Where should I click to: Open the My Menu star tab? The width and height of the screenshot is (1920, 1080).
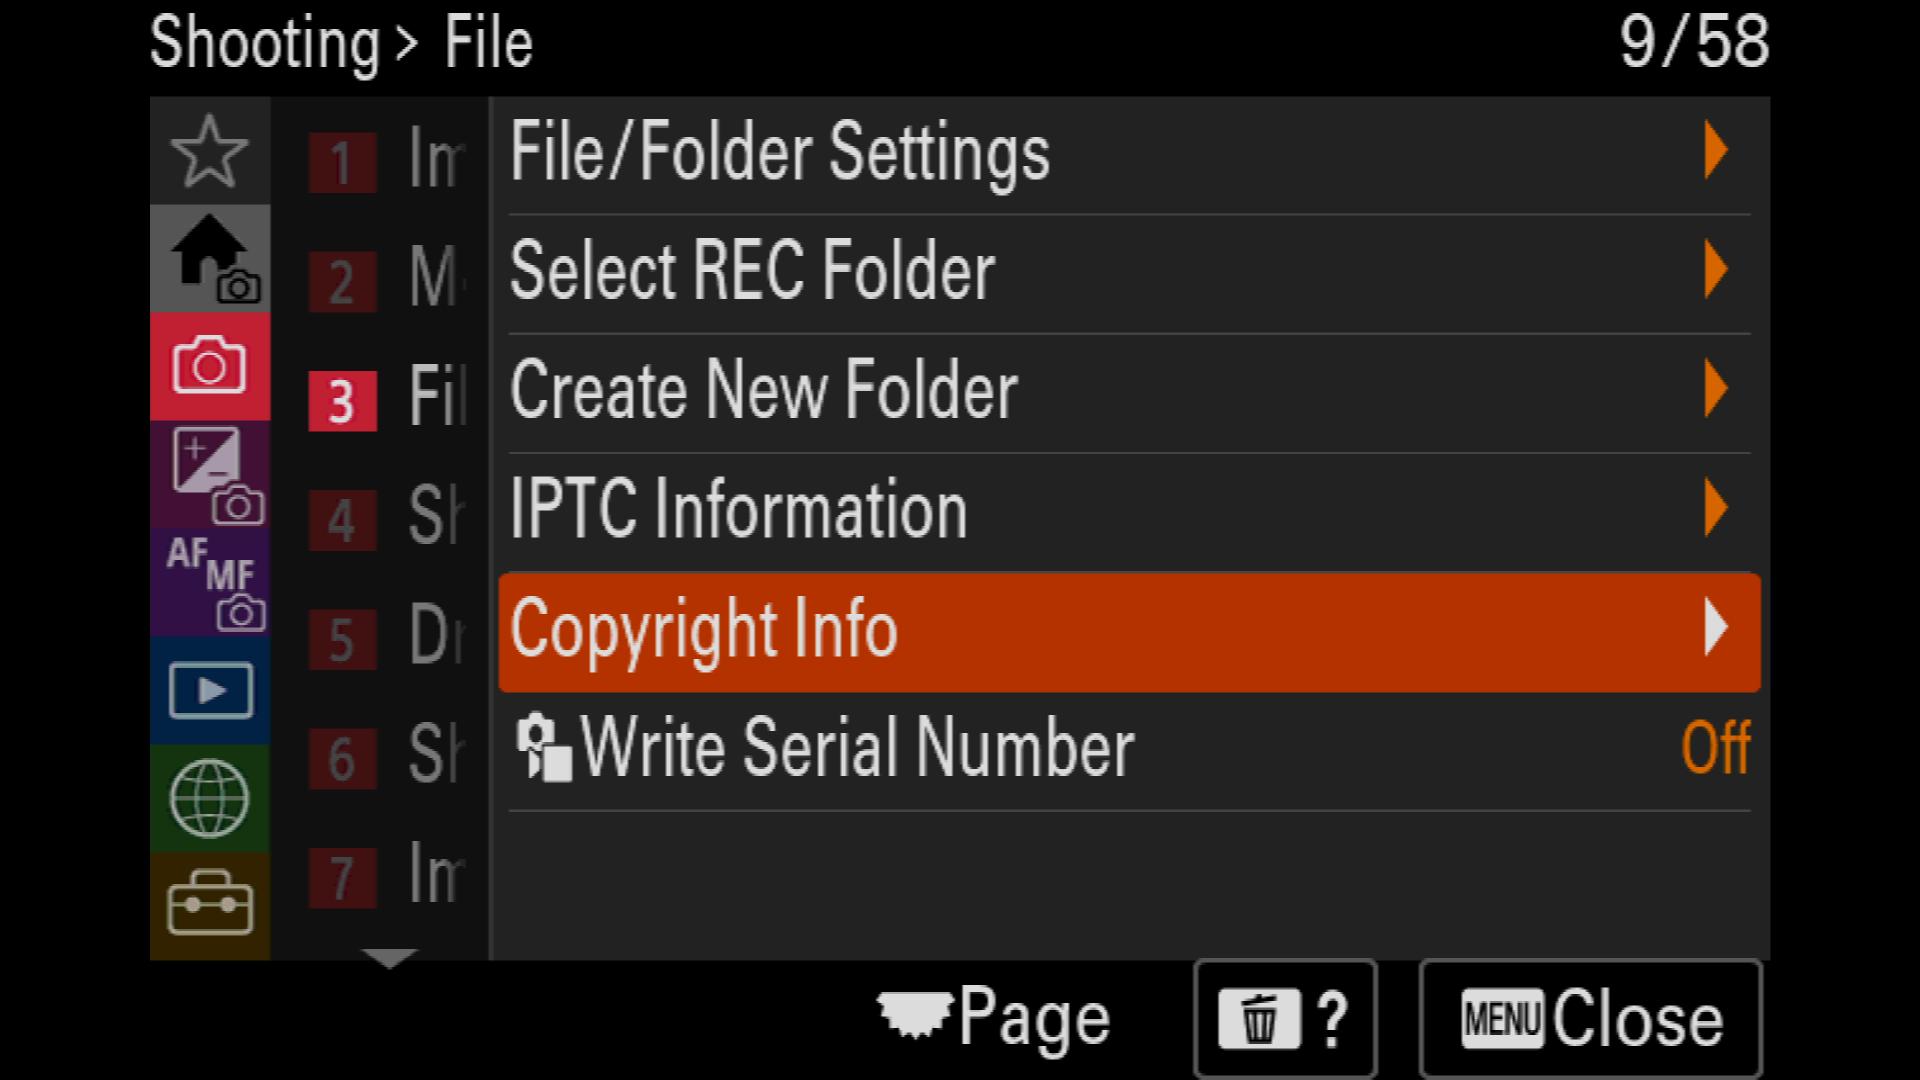[209, 151]
